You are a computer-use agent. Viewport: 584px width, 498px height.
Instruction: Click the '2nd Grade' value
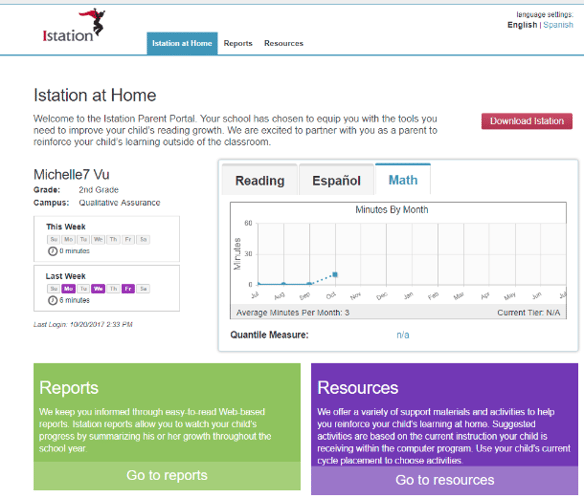[x=98, y=190]
